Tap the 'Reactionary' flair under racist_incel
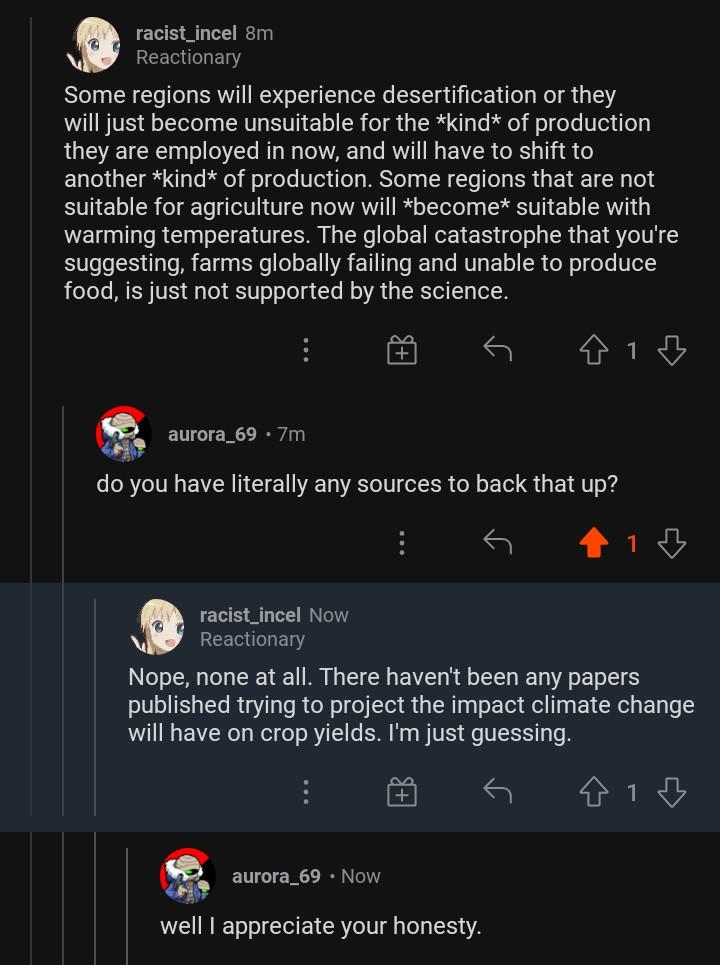 (188, 58)
